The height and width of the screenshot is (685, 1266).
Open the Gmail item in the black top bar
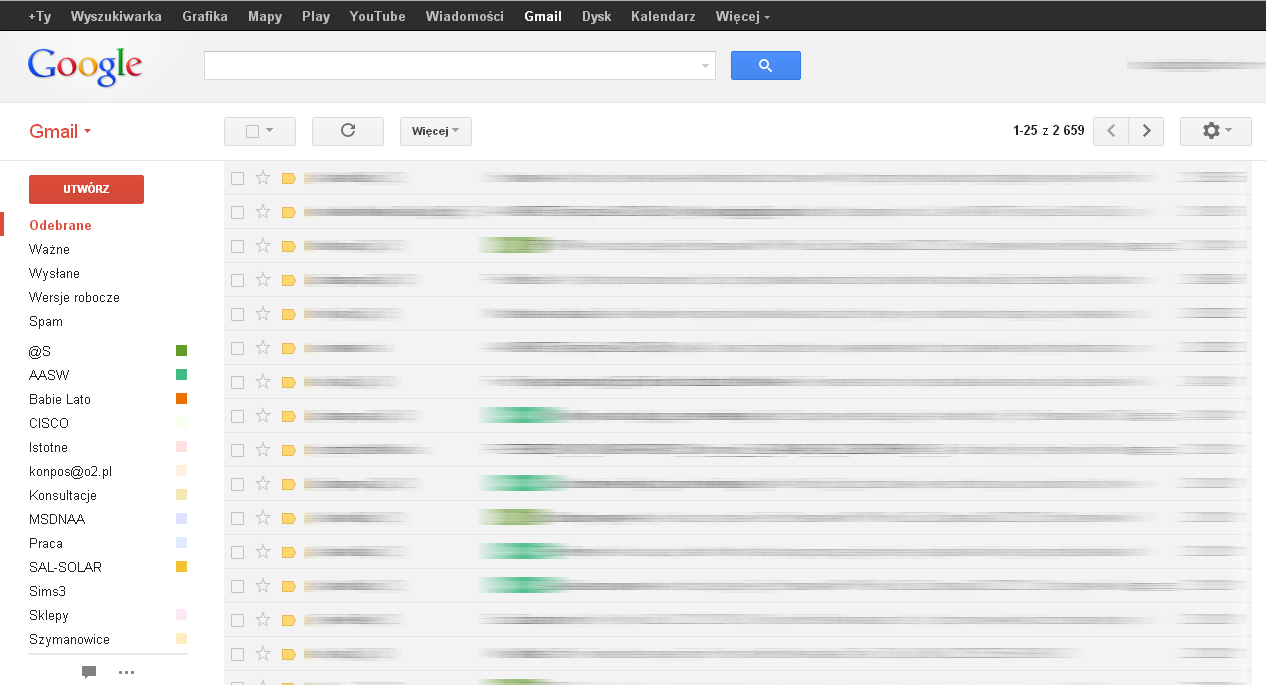pos(543,16)
